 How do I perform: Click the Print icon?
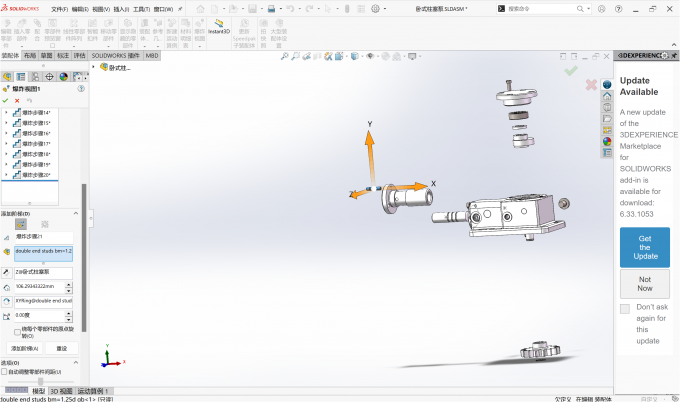271,9
